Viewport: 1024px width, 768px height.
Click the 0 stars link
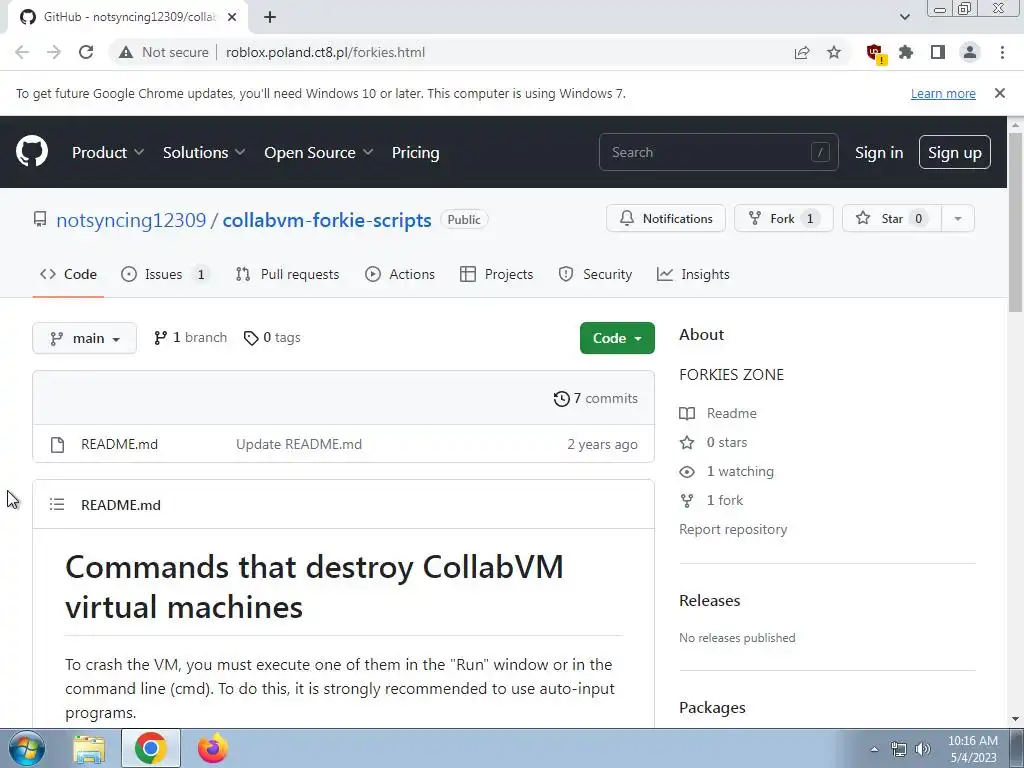tap(713, 442)
